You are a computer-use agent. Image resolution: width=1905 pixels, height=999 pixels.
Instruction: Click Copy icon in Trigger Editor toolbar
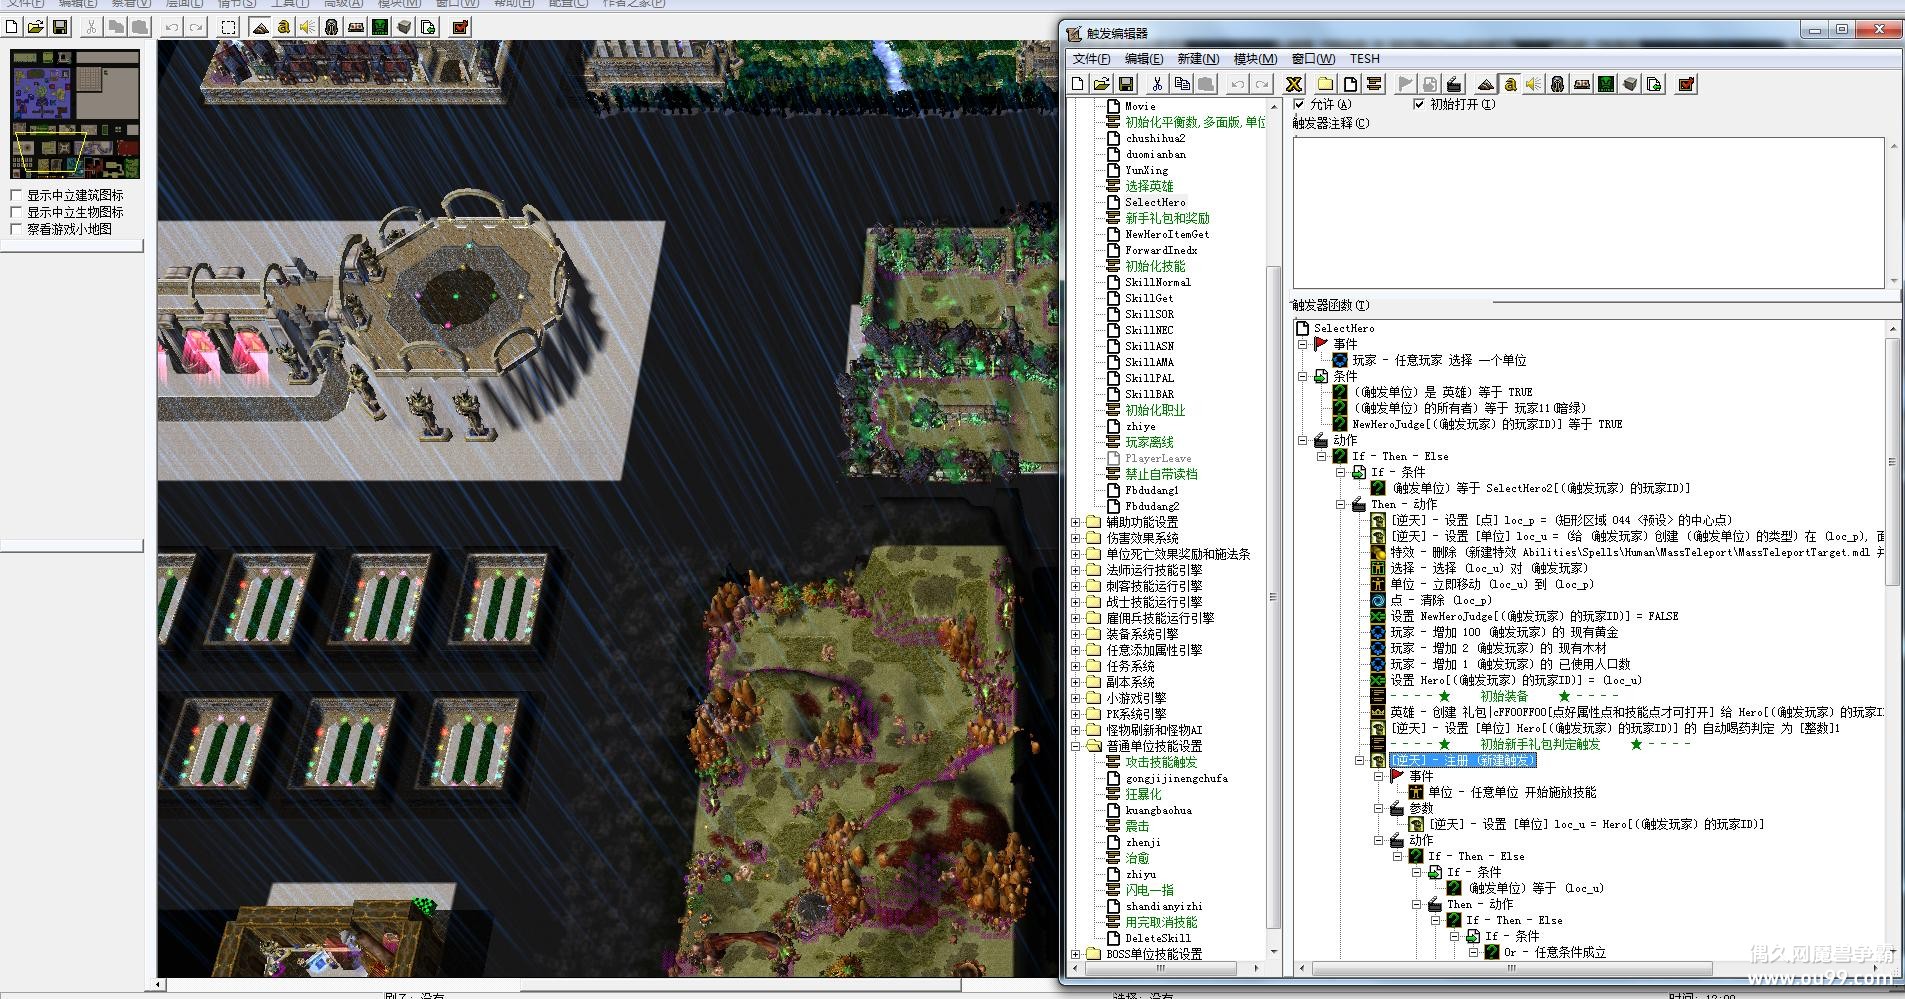click(x=1182, y=84)
